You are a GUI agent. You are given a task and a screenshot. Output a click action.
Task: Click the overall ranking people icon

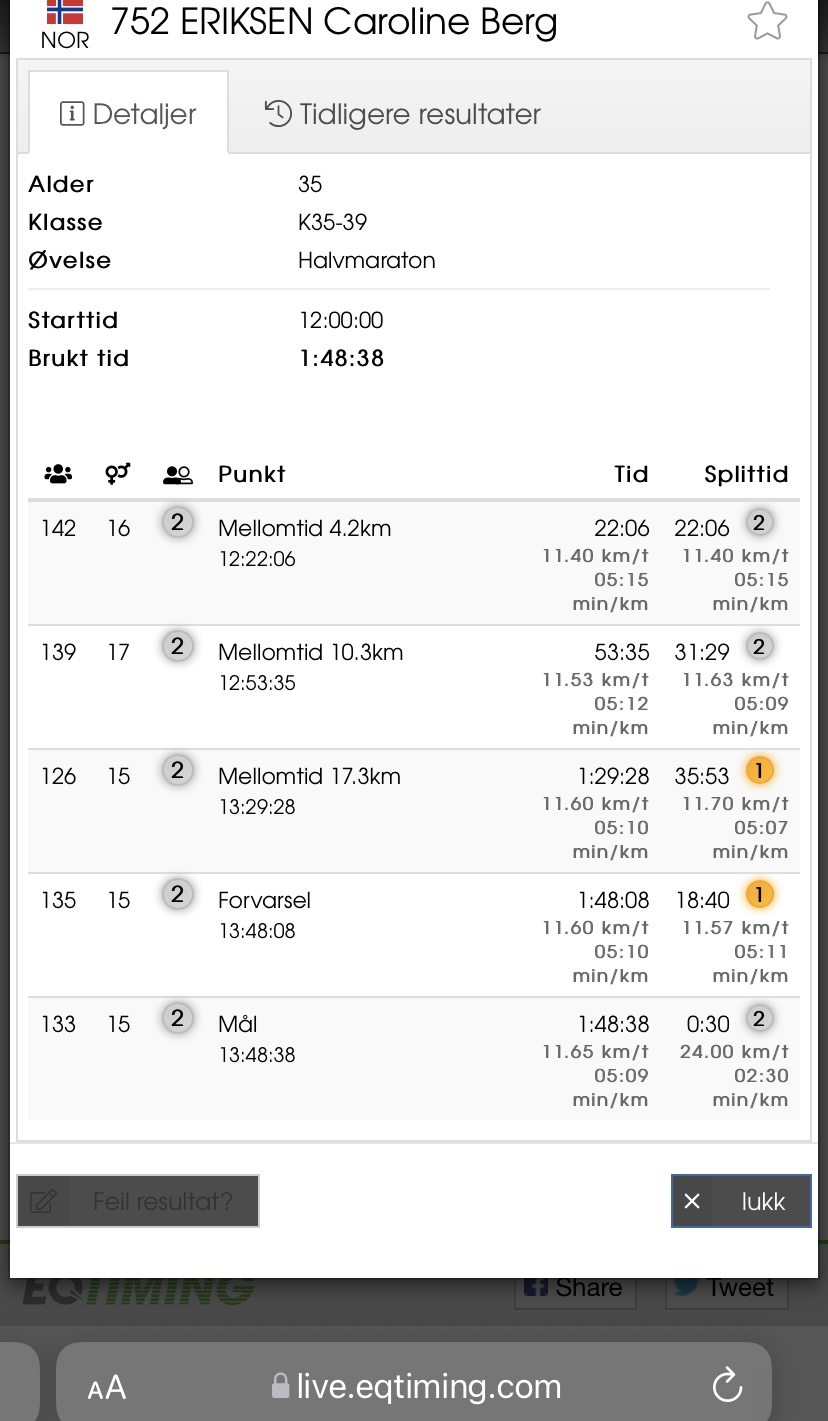coord(58,474)
